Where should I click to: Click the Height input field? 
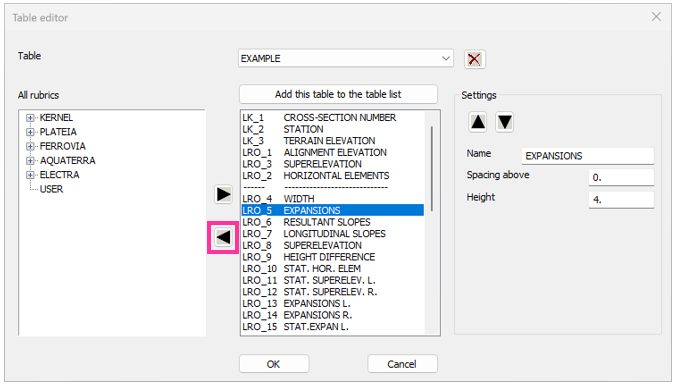621,200
